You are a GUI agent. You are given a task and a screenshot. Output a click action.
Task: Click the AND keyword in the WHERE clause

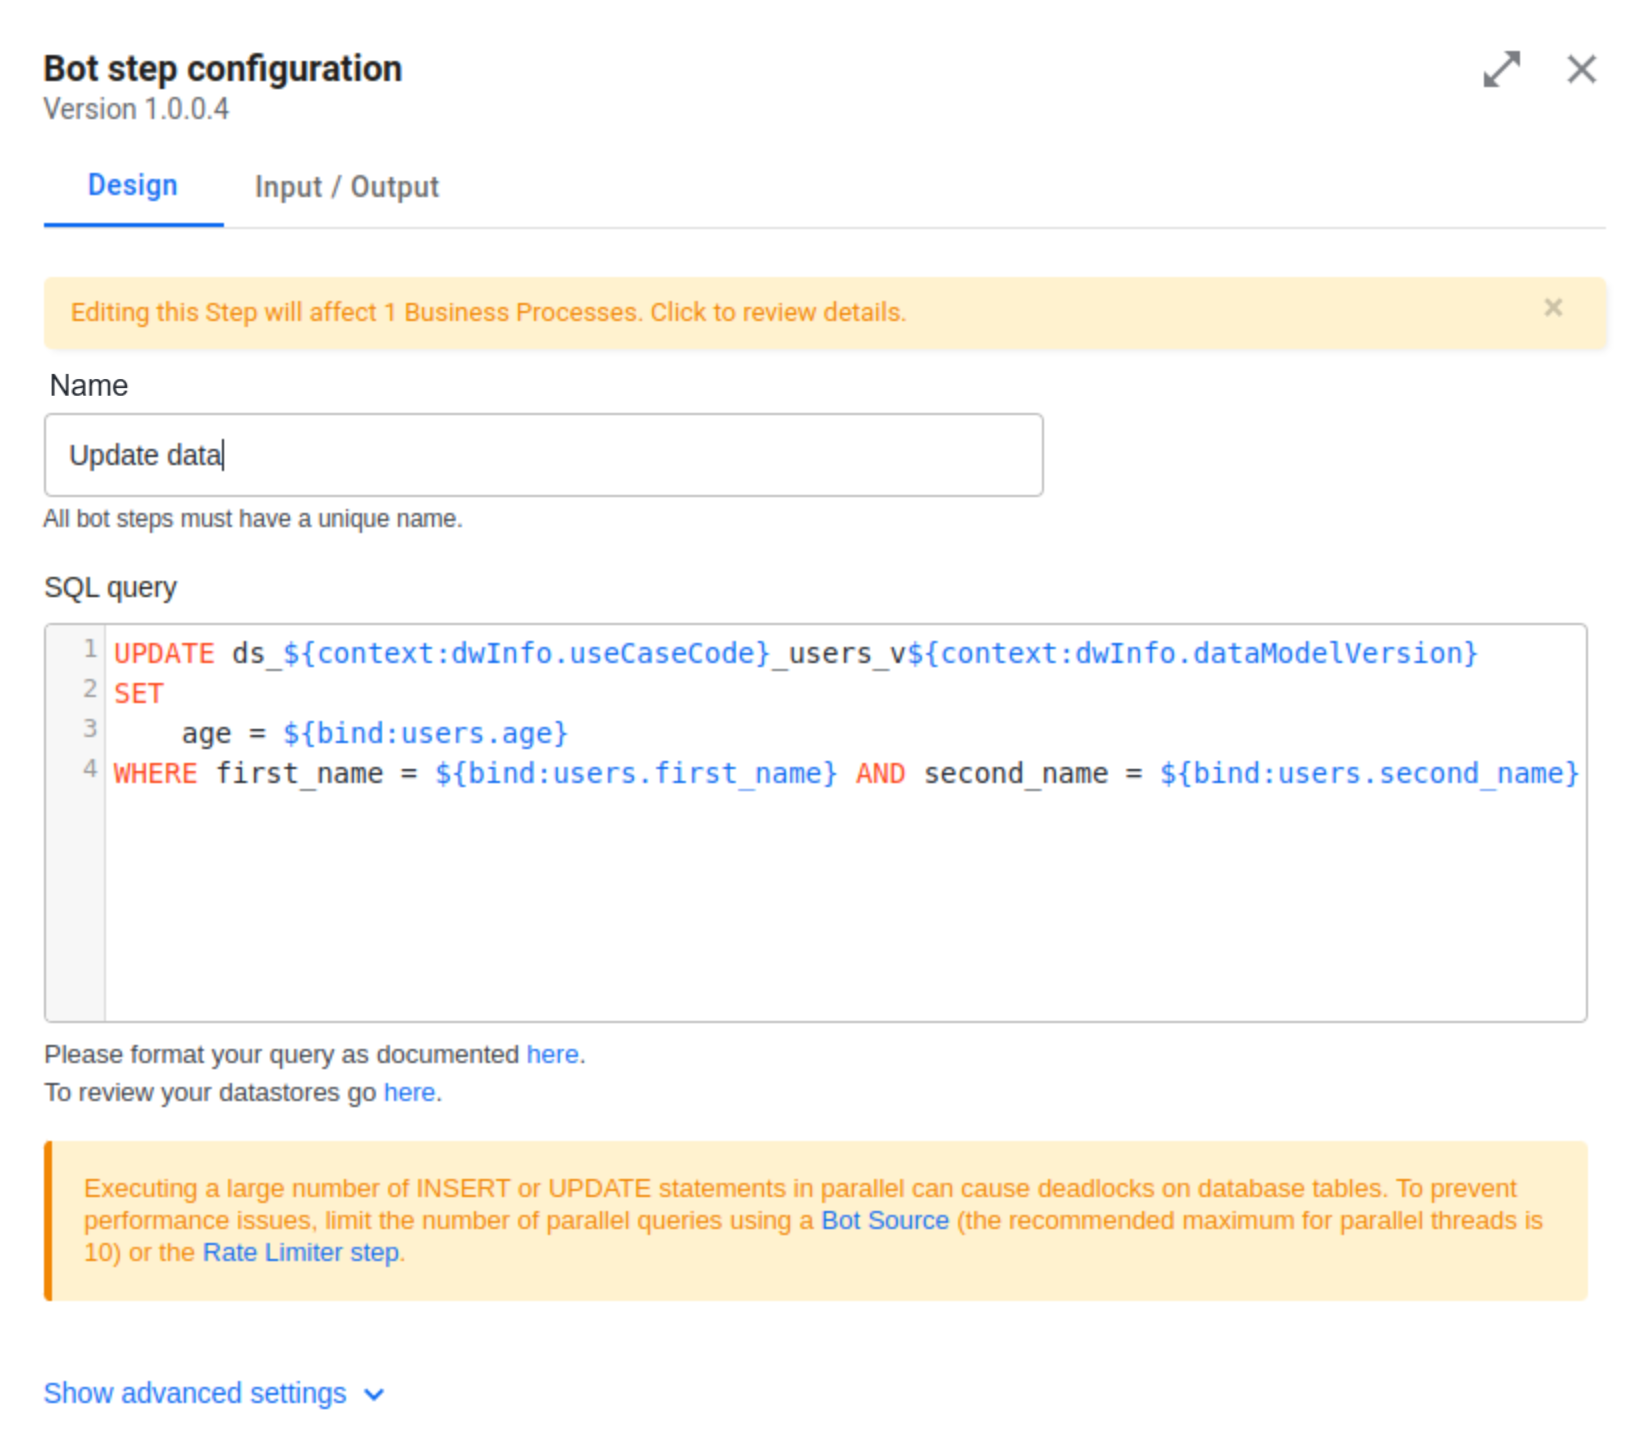[880, 773]
